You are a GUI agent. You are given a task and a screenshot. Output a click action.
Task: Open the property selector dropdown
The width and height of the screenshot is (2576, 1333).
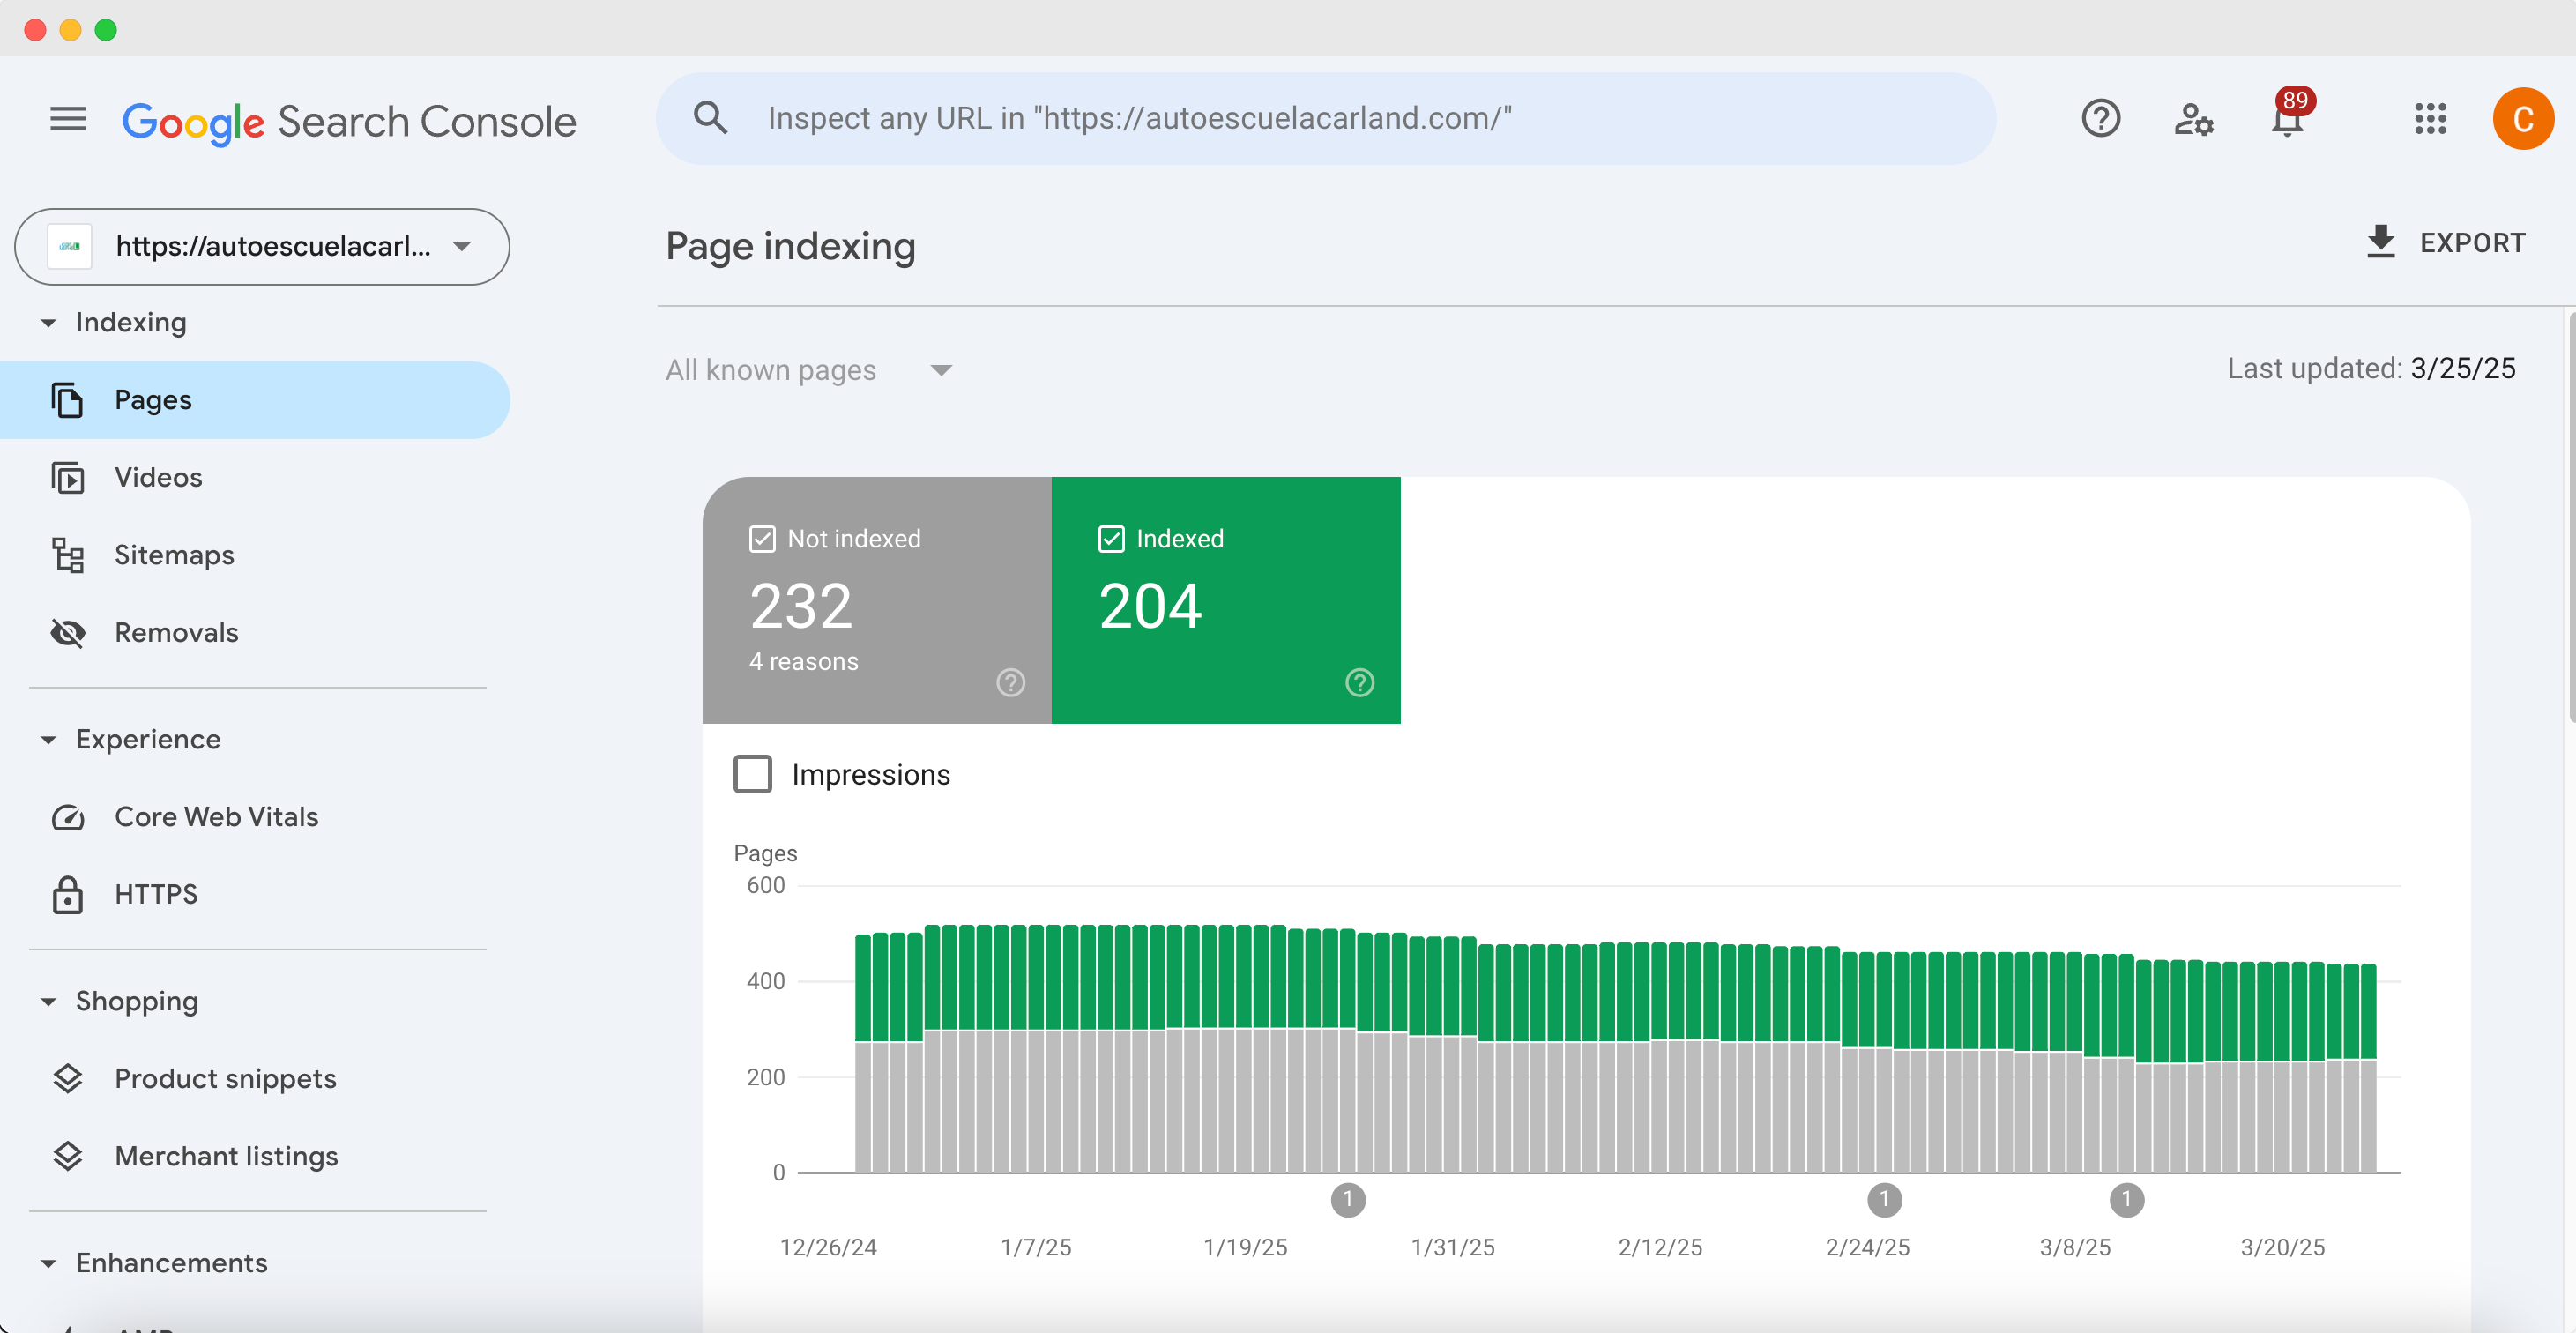[262, 246]
